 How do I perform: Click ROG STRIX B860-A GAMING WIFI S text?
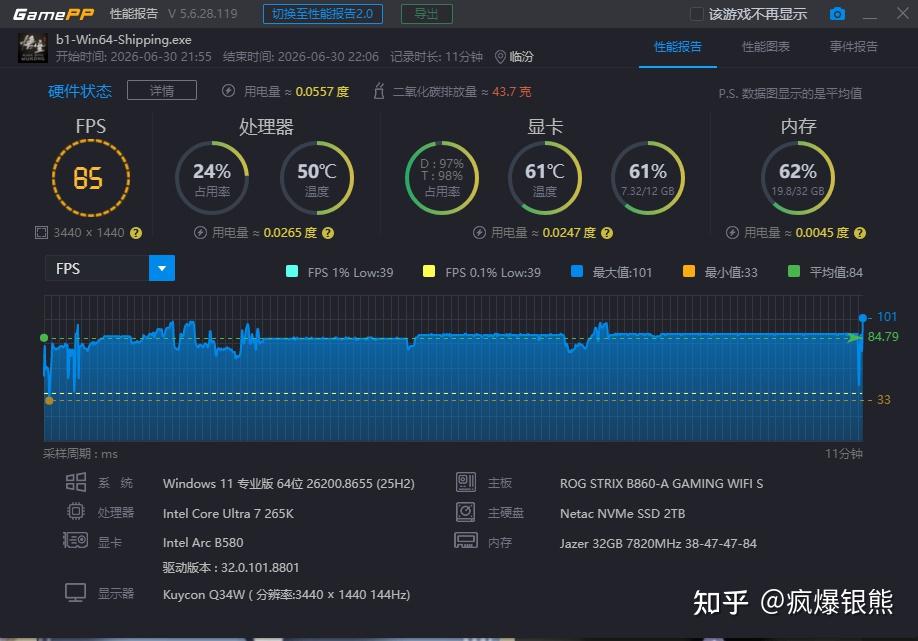(662, 484)
